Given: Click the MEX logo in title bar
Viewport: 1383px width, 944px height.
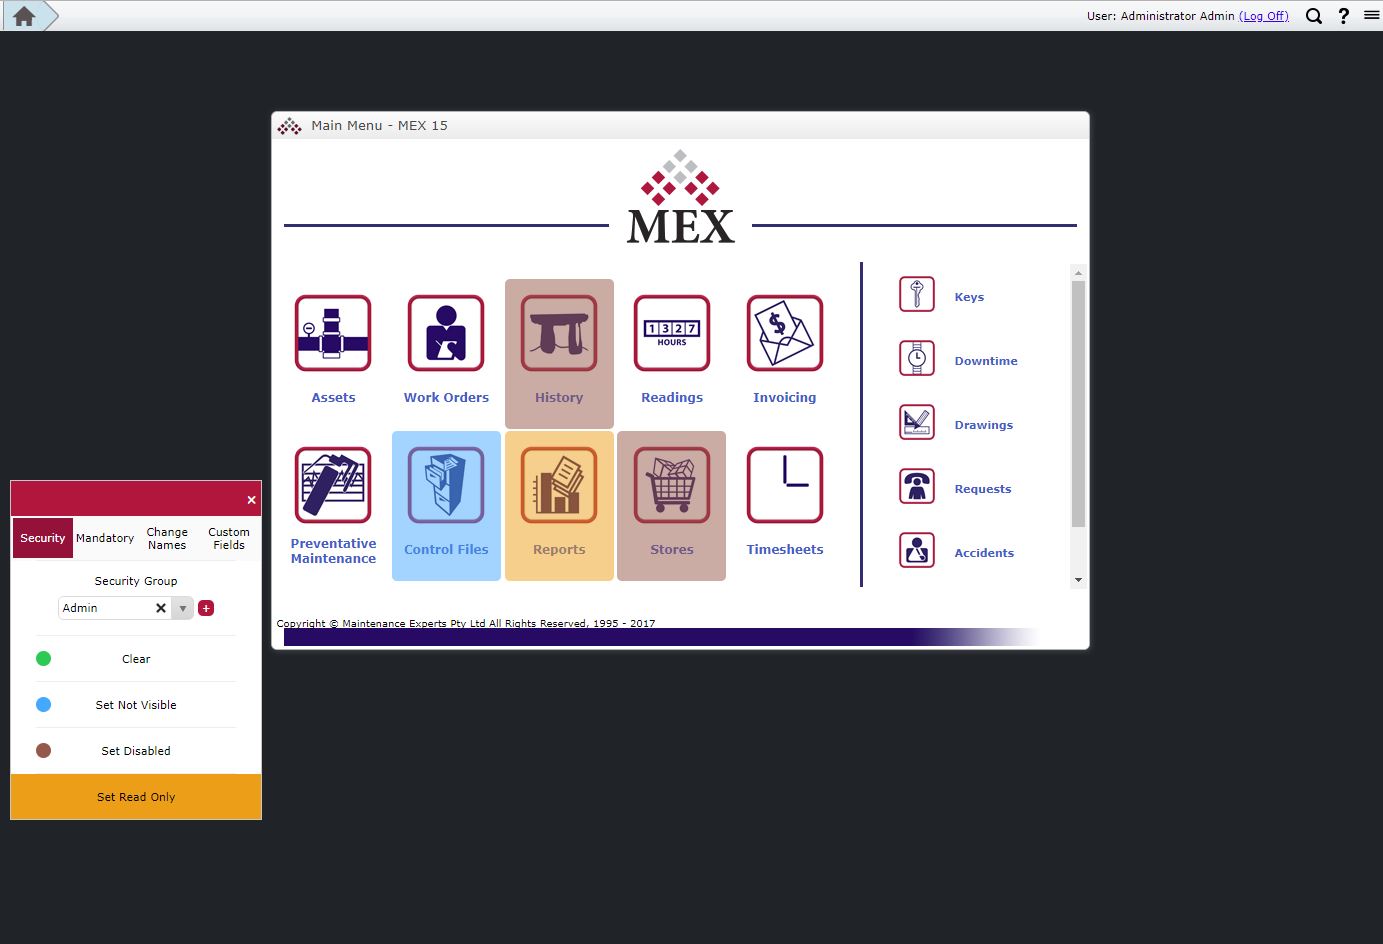Looking at the screenshot, I should (289, 126).
